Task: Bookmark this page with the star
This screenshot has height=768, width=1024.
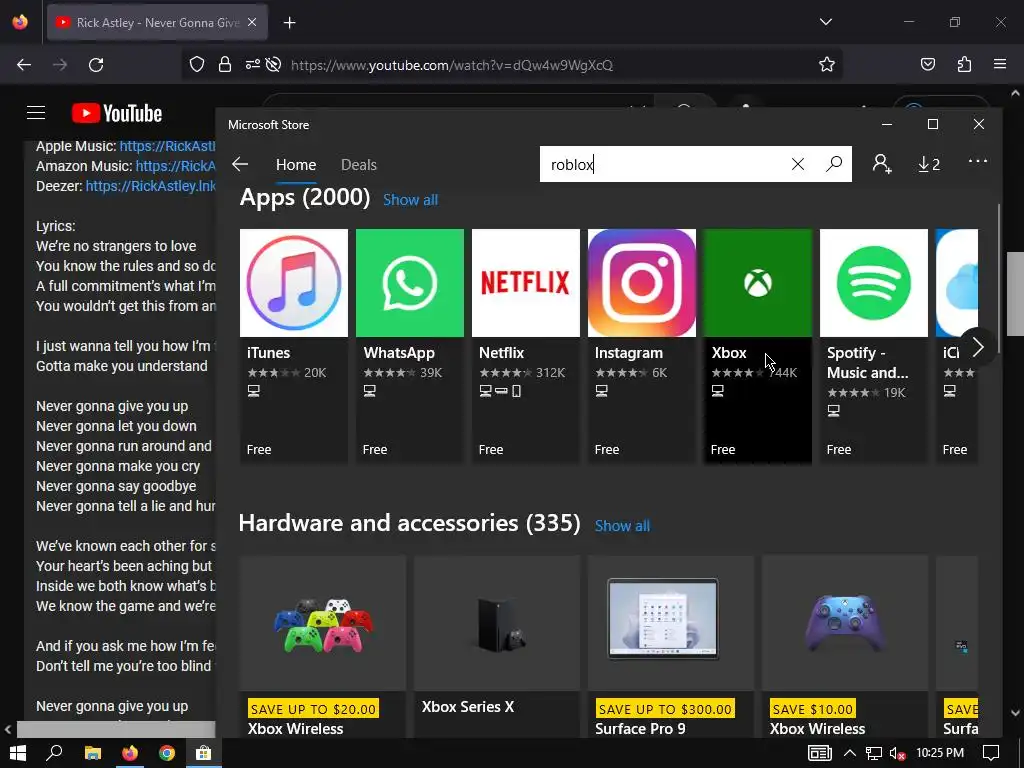Action: [x=827, y=65]
